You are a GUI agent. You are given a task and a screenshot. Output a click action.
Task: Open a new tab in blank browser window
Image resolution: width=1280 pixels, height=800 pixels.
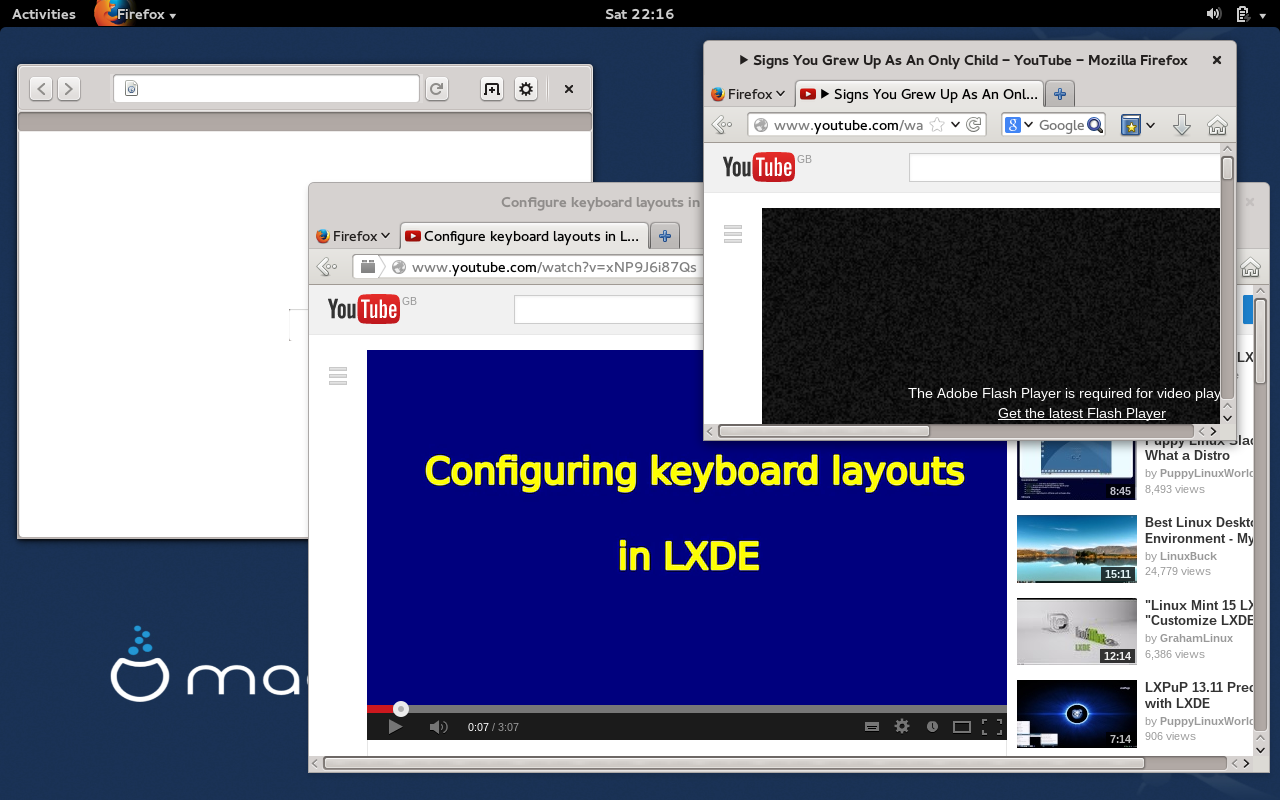coord(491,89)
